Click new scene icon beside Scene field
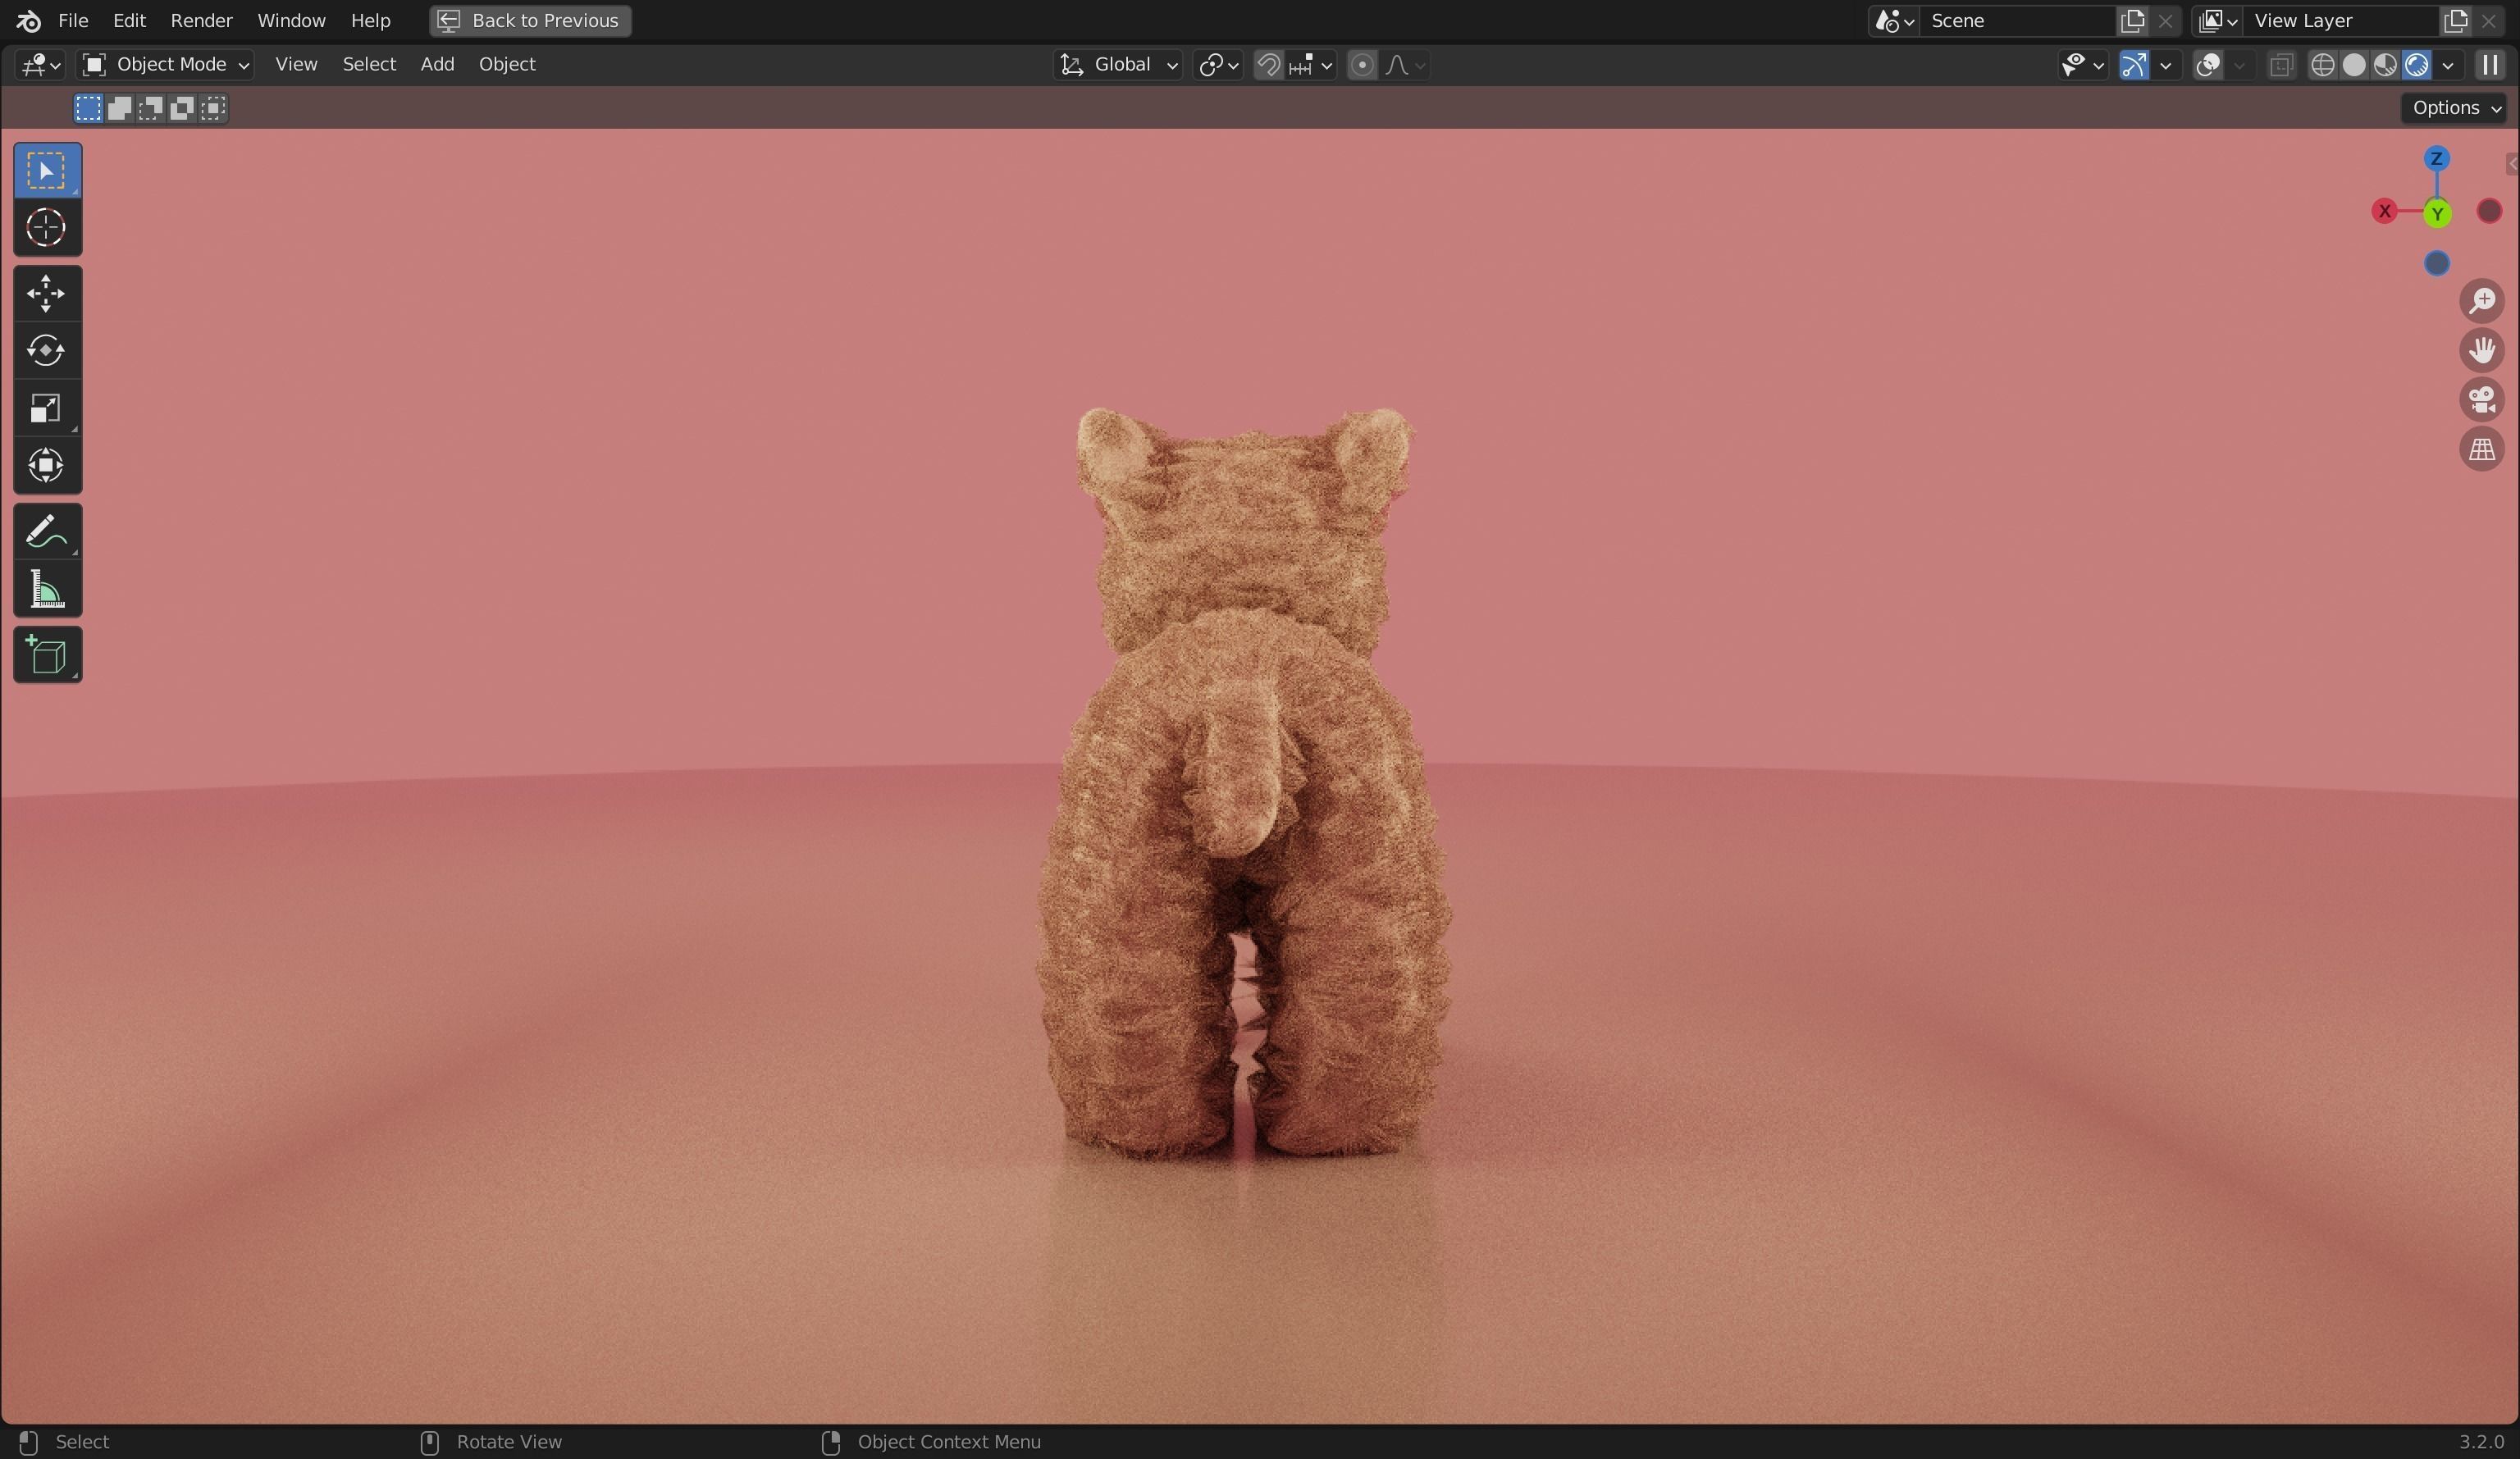 [2131, 20]
